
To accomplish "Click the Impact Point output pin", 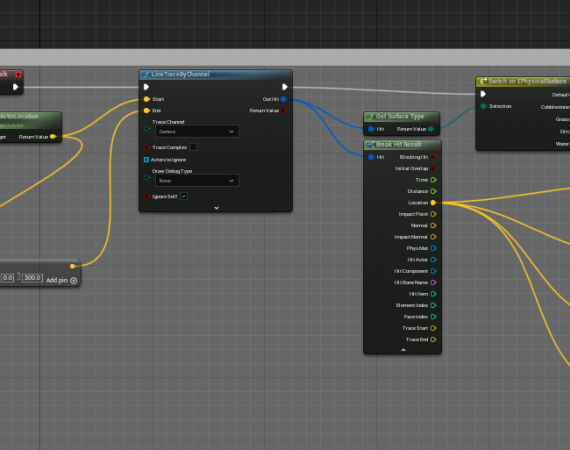I will click(433, 214).
